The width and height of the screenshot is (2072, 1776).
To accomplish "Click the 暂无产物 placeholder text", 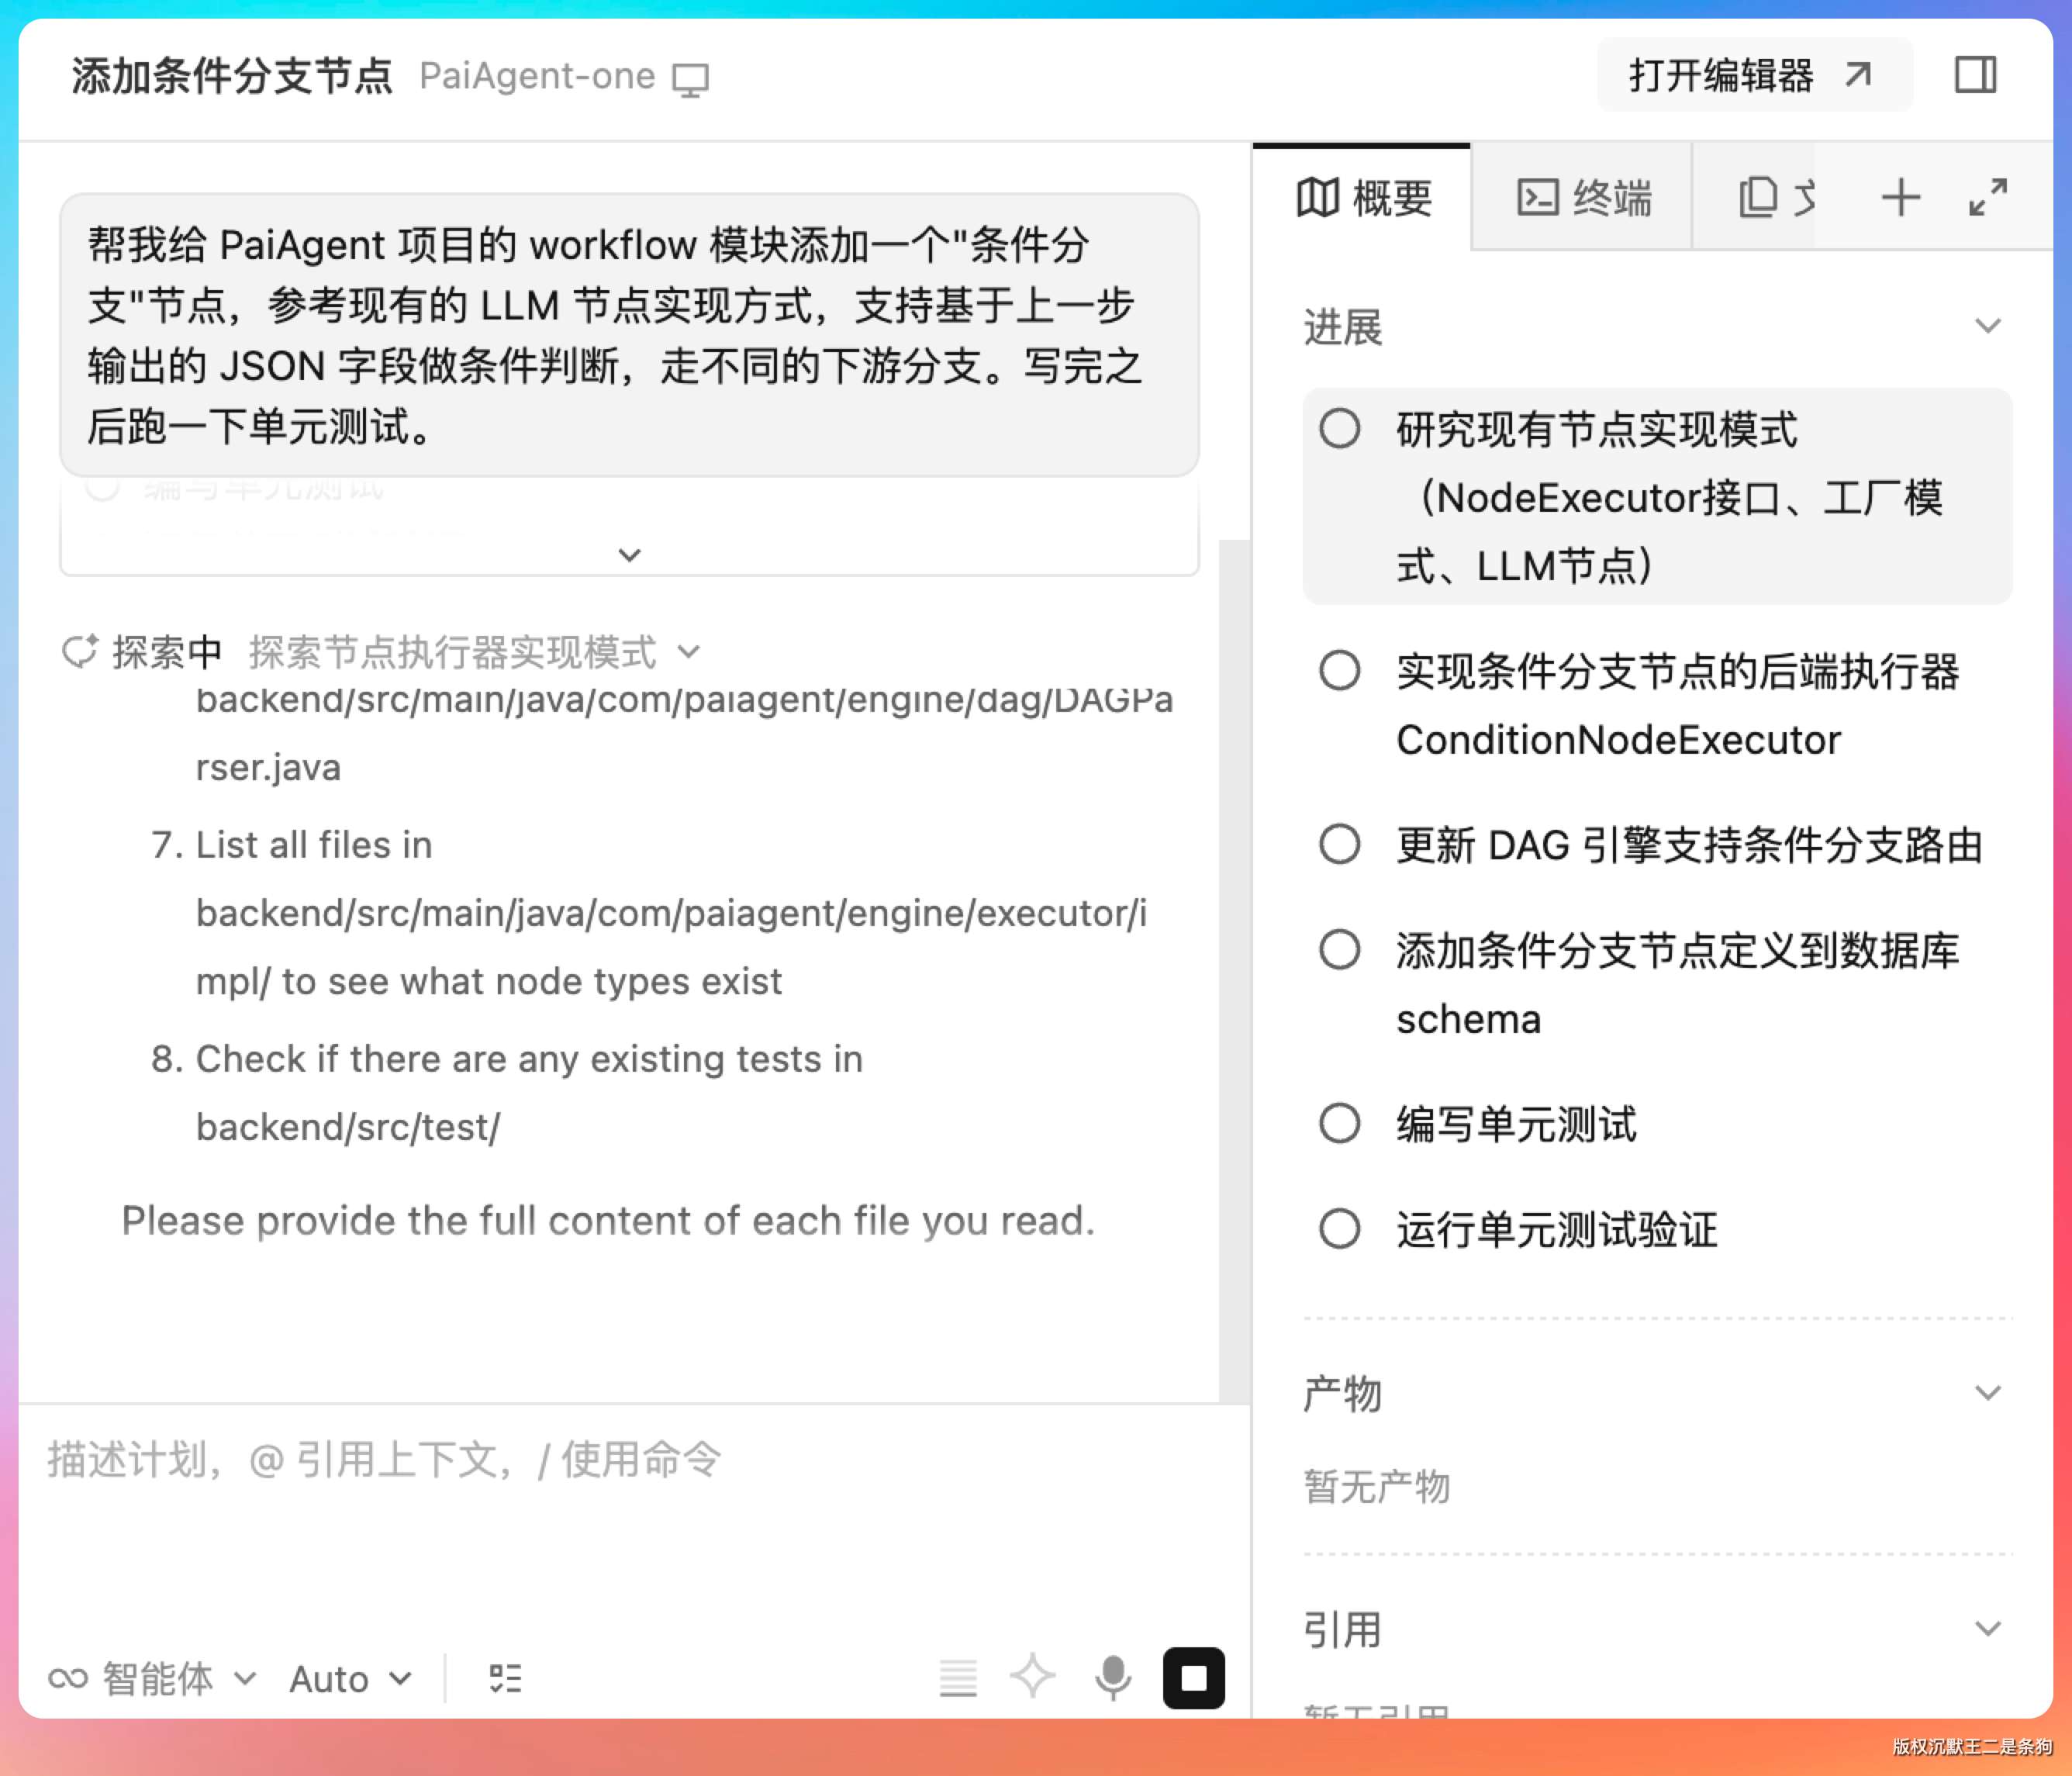I will click(1376, 1487).
